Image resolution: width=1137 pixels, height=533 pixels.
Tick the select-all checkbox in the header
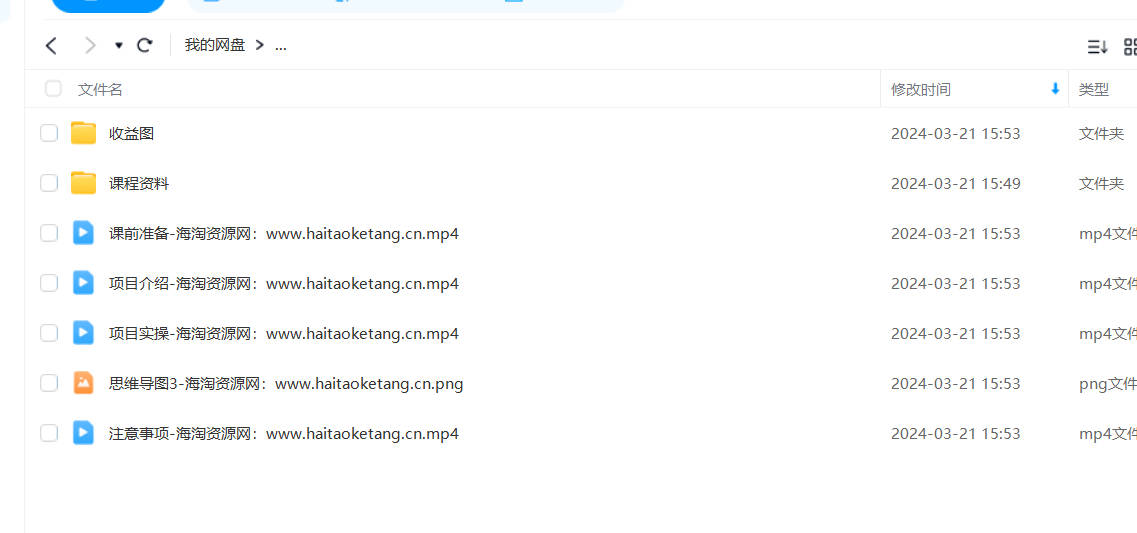(x=53, y=88)
